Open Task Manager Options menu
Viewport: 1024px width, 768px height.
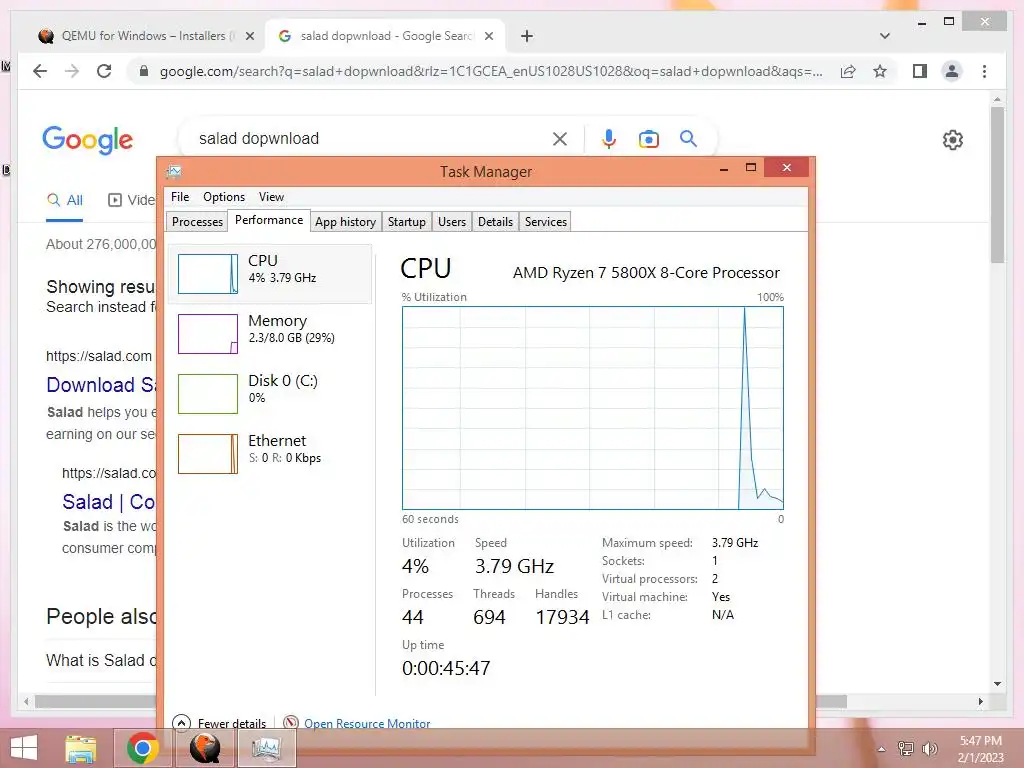coord(224,197)
